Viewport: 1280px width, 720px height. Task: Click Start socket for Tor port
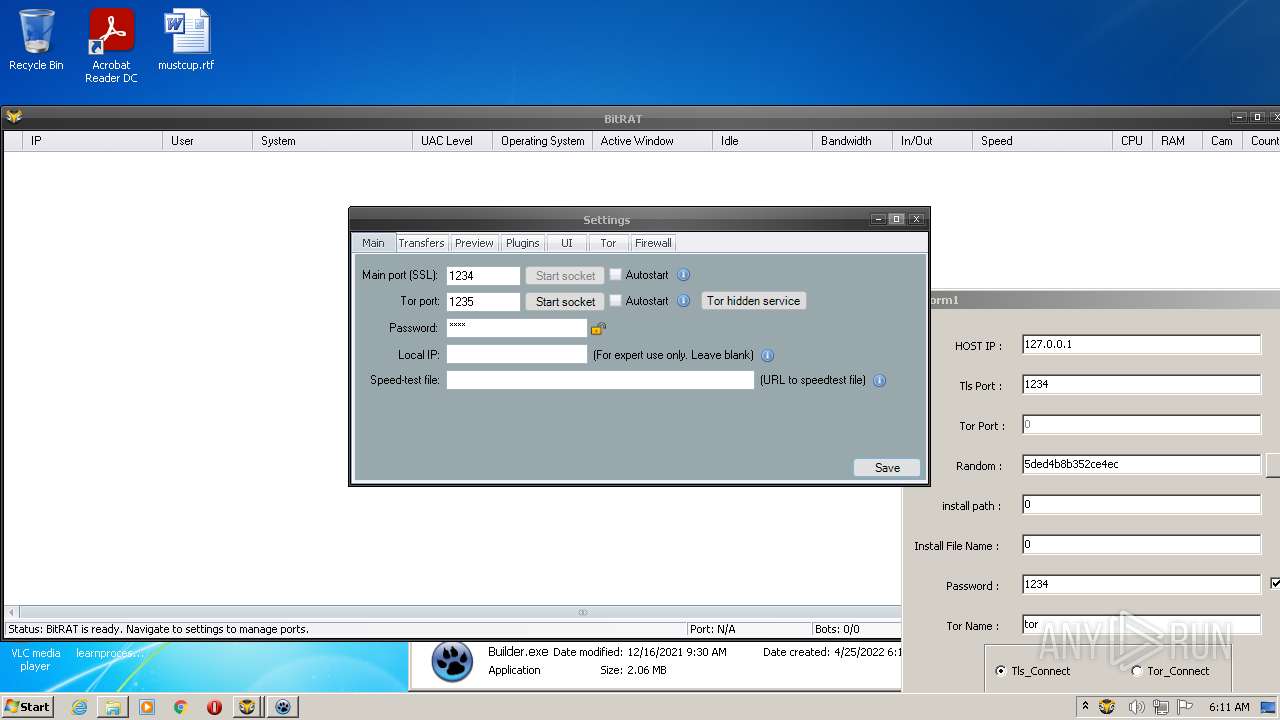pos(565,301)
